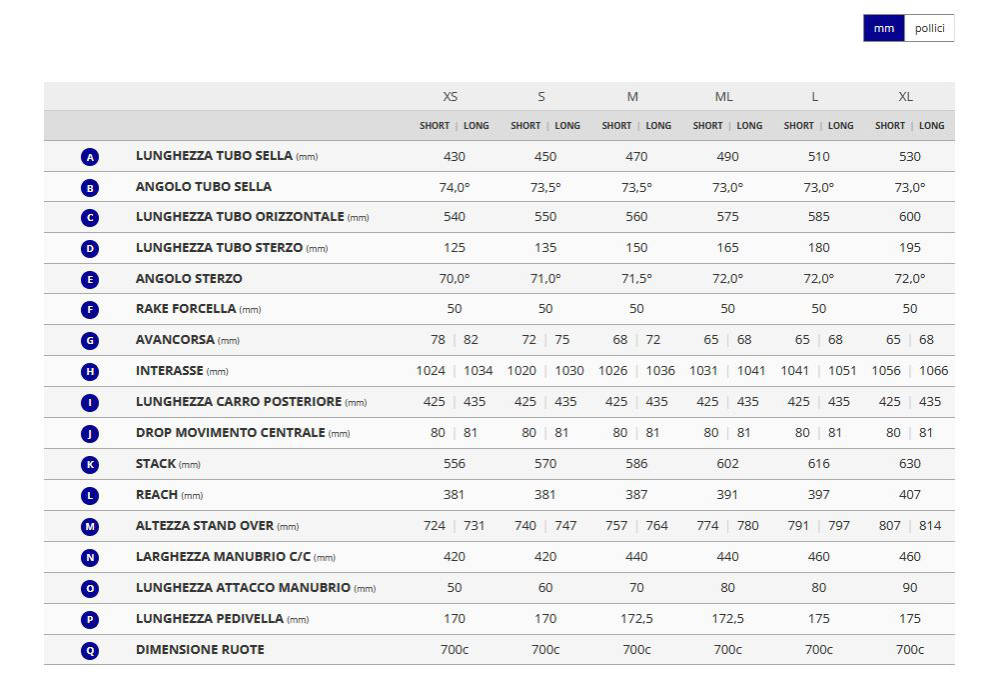The width and height of the screenshot is (987, 692).
Task: Click the LONG label under size L
Action: pos(840,125)
